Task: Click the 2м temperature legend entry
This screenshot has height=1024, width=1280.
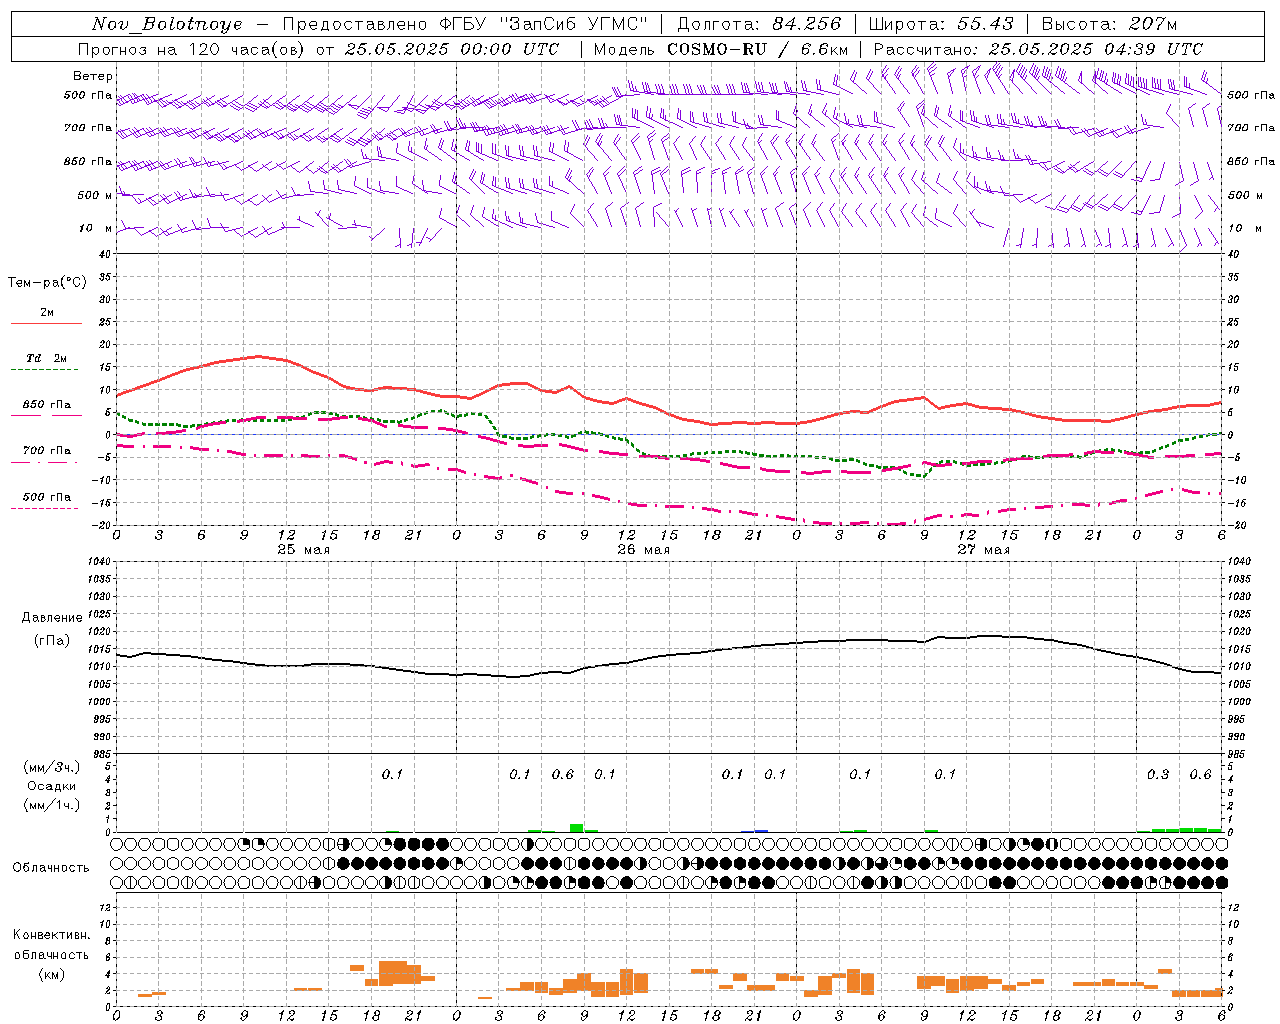Action: (47, 313)
